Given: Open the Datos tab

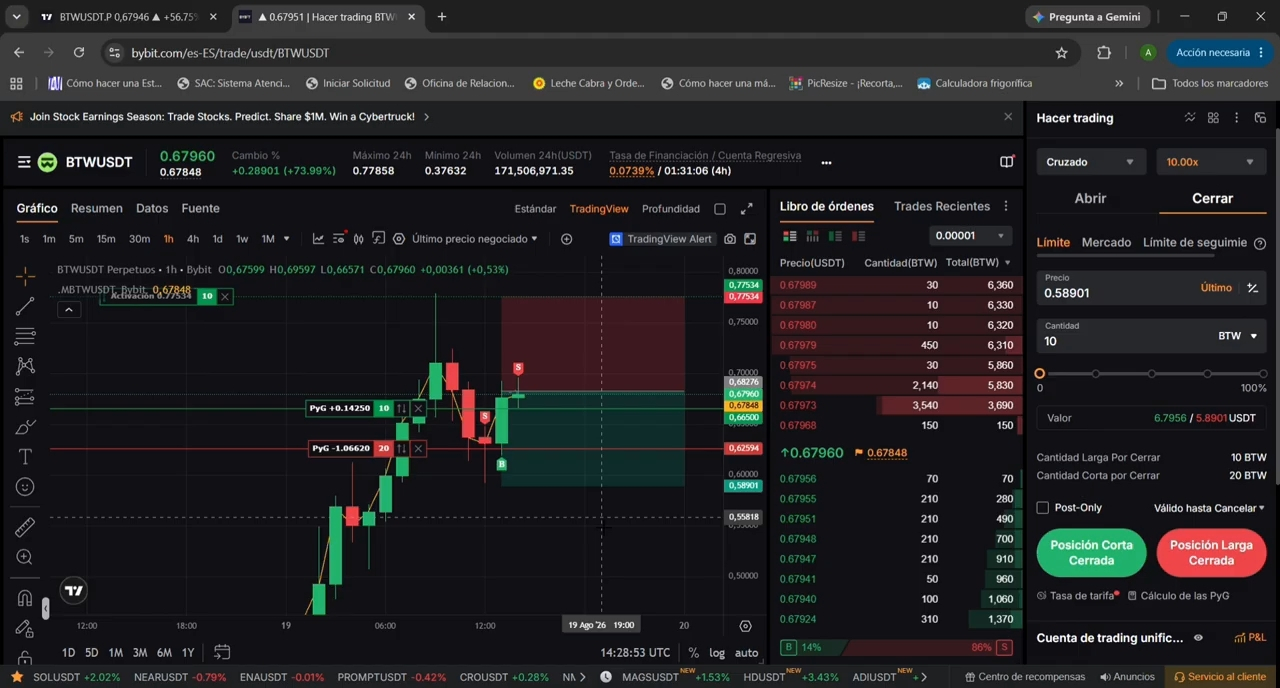Looking at the screenshot, I should [152, 208].
